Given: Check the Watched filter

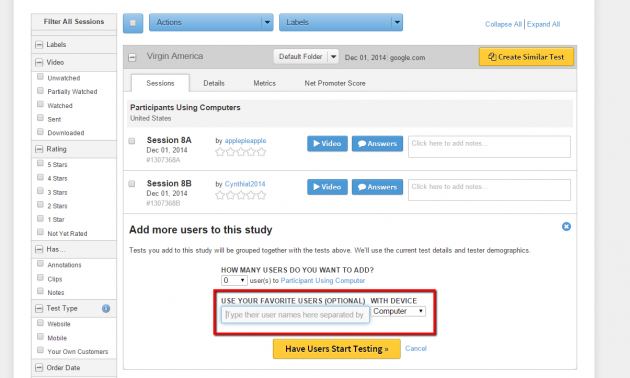Looking at the screenshot, I should click(x=40, y=104).
